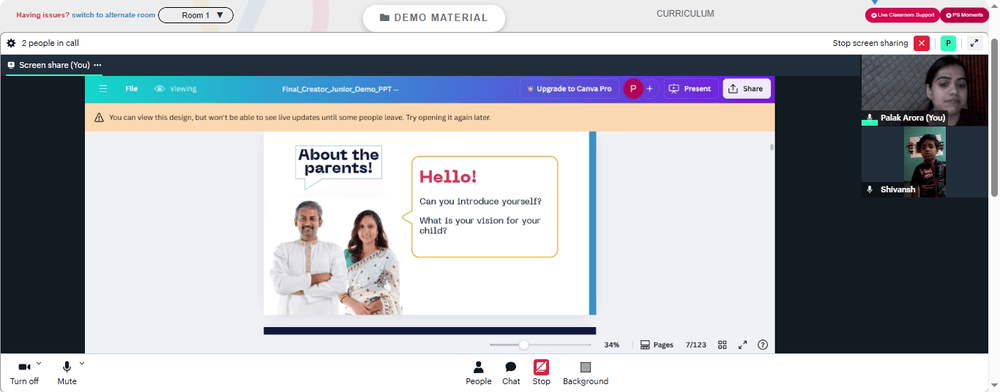
Task: Click Stop to end screen share
Action: coord(541,373)
